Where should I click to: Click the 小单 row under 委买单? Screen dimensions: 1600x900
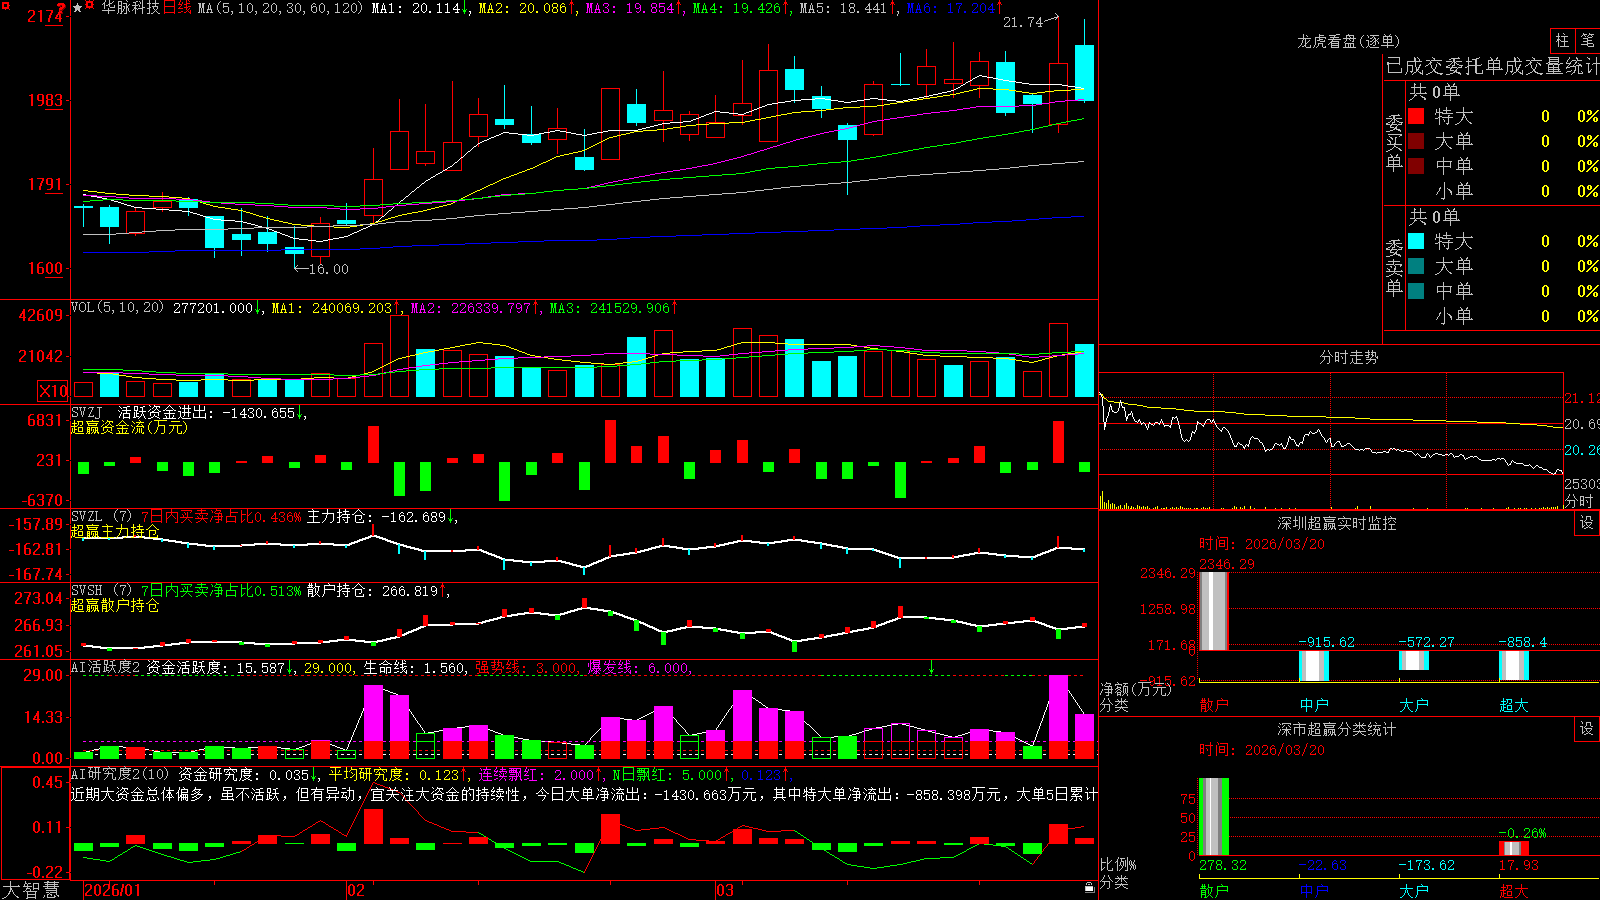click(x=1503, y=191)
